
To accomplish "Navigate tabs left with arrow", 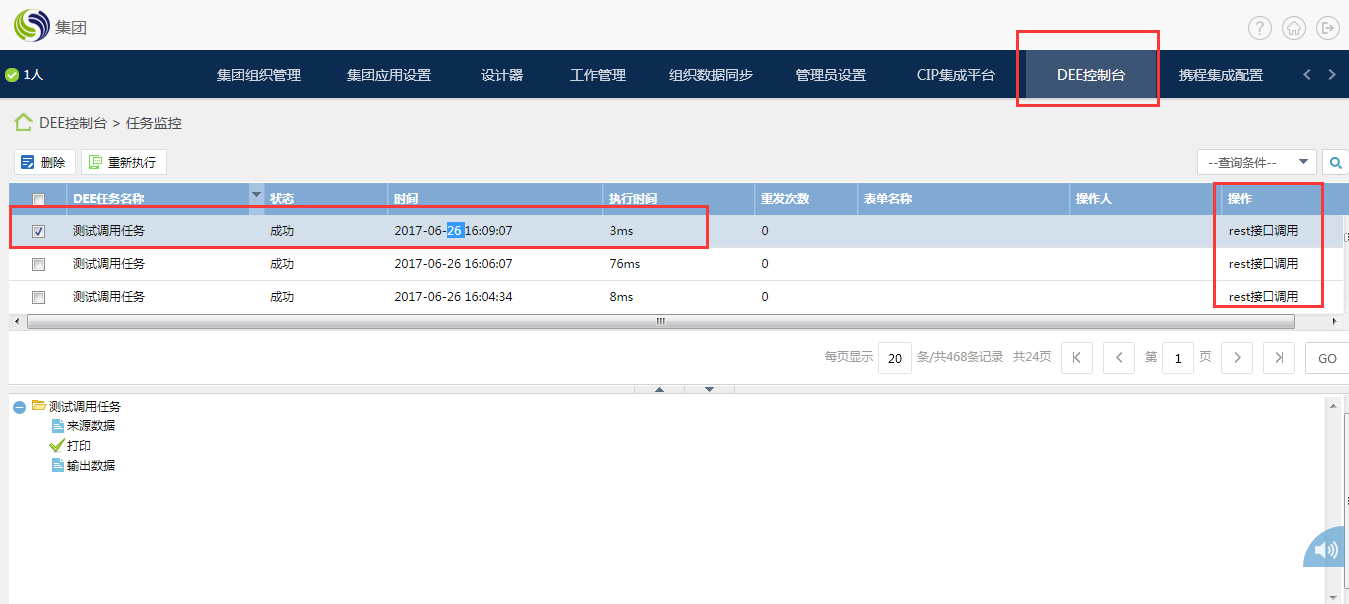I will [x=1307, y=75].
